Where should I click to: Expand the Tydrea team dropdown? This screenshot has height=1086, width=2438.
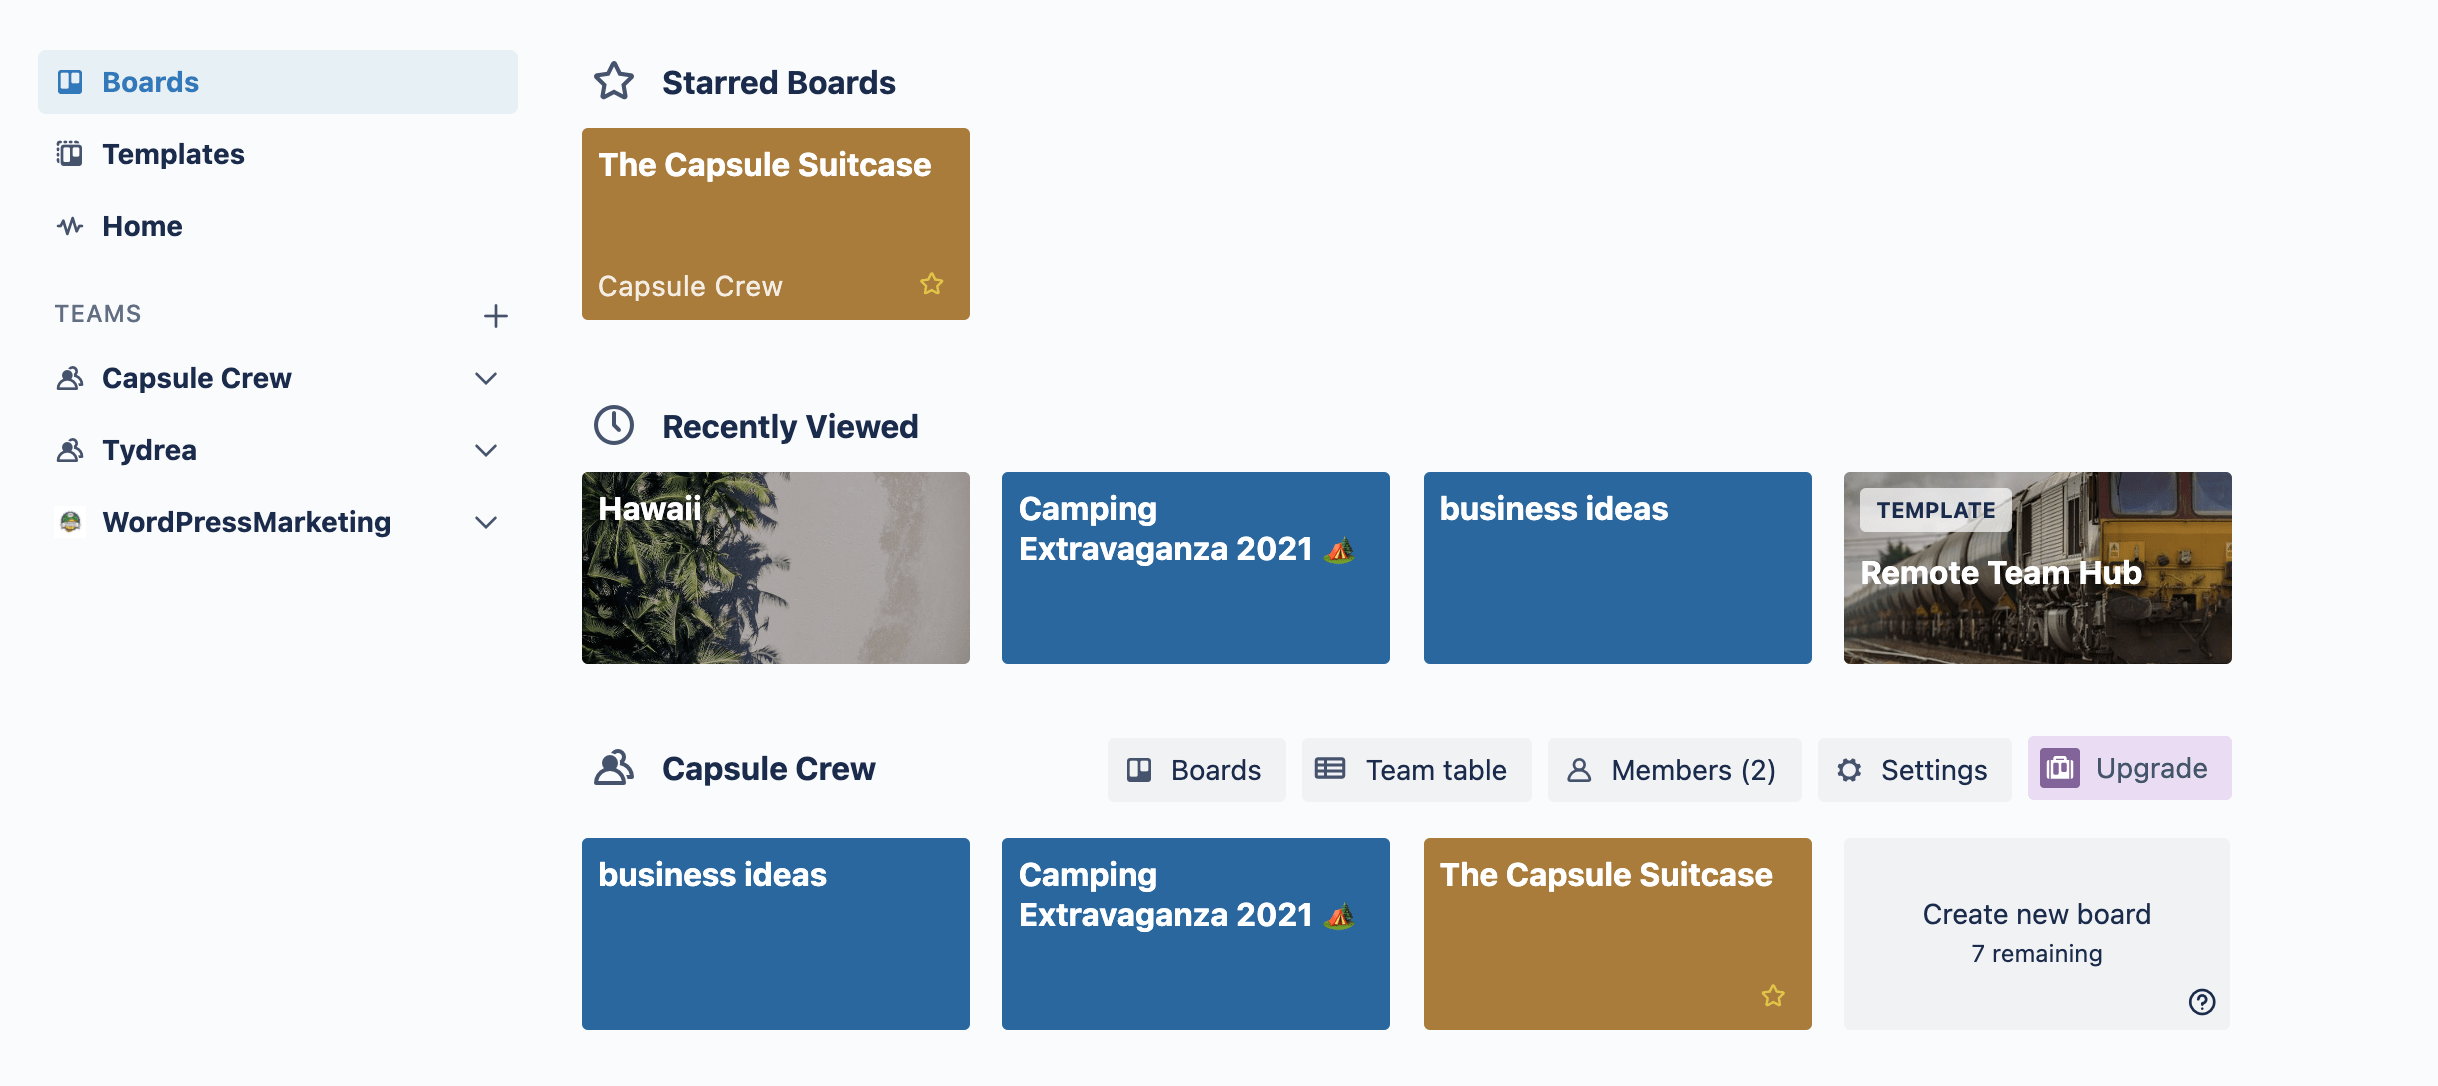488,450
